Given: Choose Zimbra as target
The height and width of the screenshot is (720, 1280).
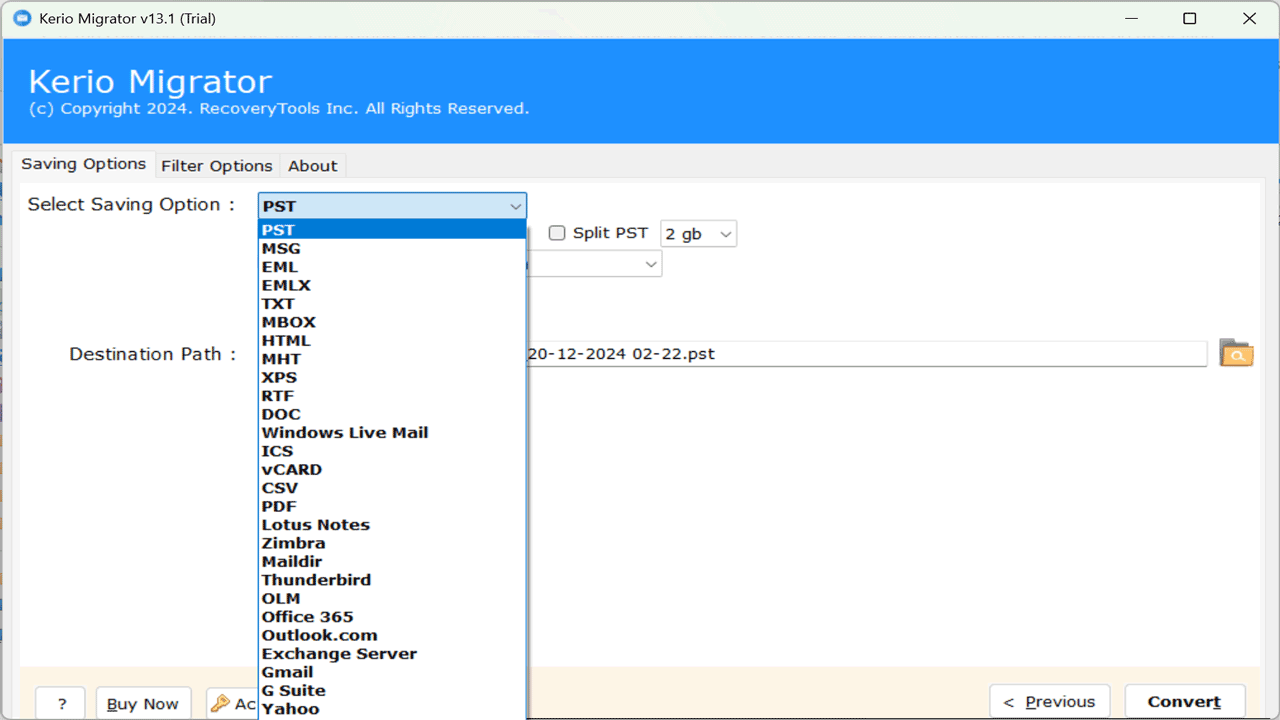Looking at the screenshot, I should [x=392, y=543].
